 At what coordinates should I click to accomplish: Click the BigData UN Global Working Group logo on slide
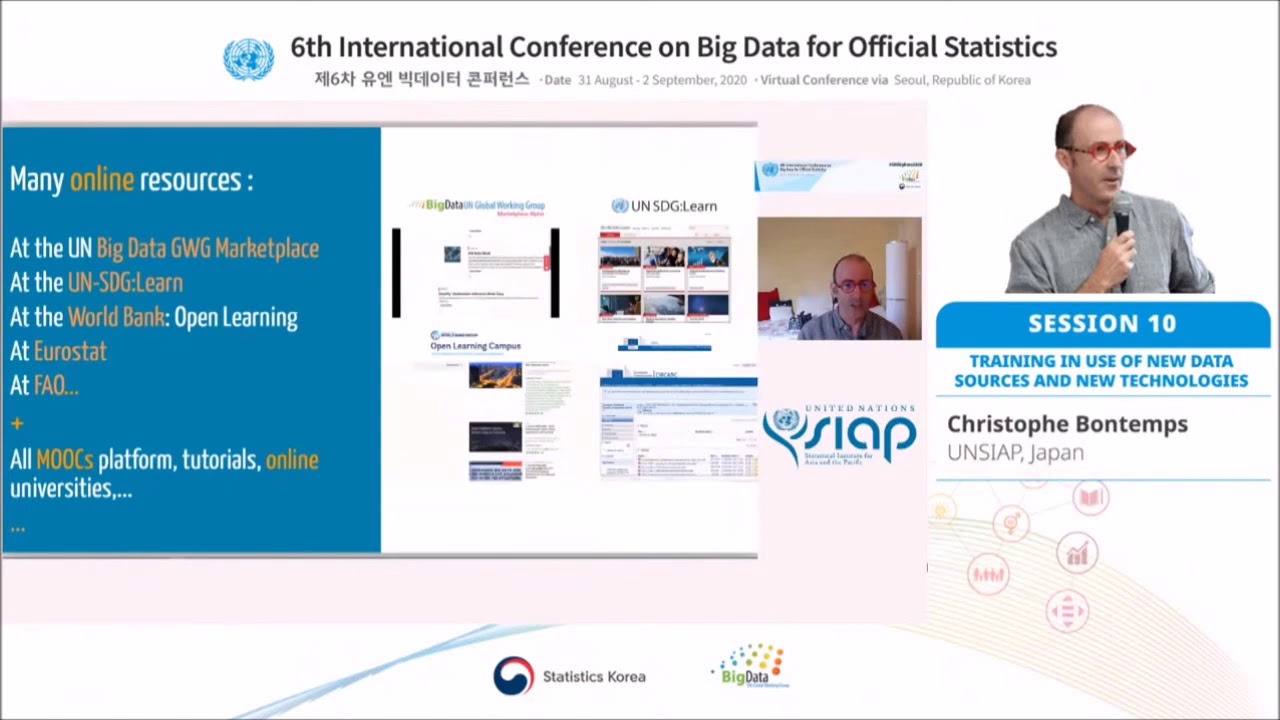point(476,206)
